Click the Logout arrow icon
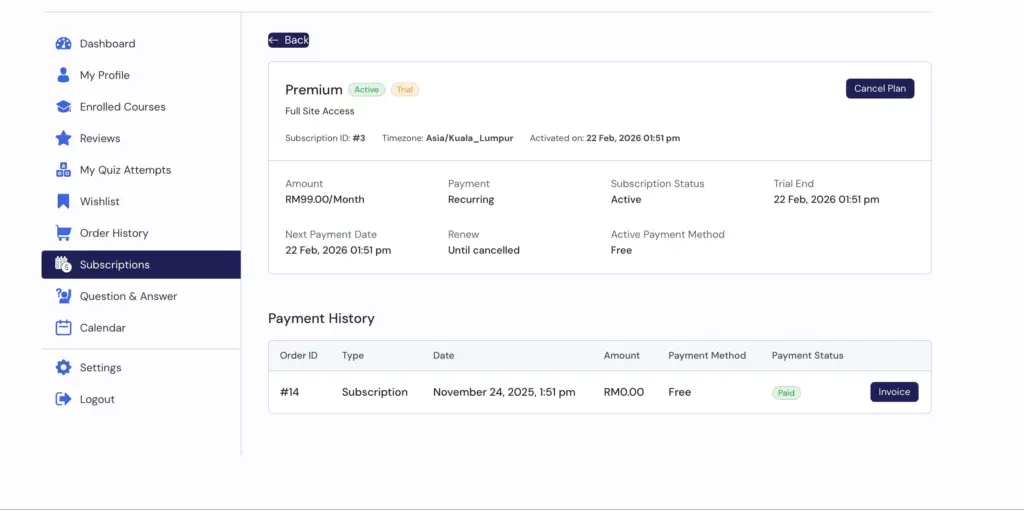The width and height of the screenshot is (1024, 510). coord(63,399)
